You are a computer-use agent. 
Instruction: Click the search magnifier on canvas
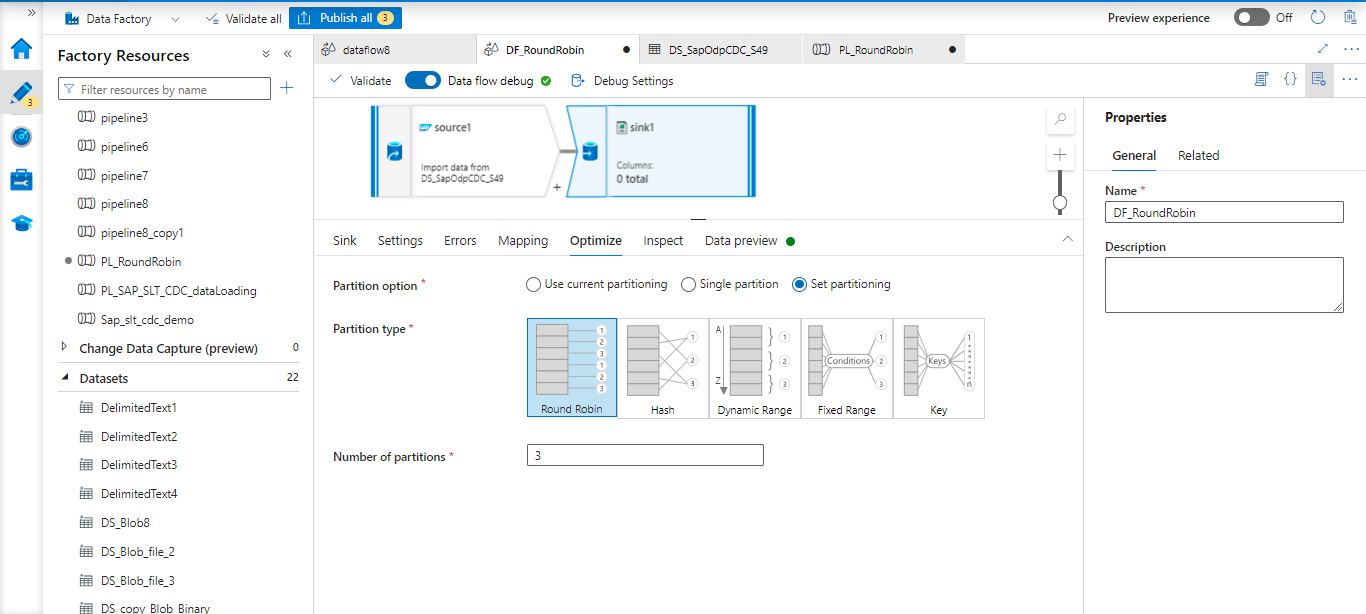[1060, 119]
